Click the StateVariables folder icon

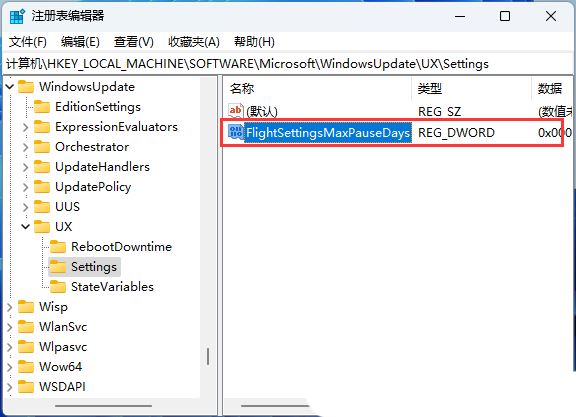[58, 287]
